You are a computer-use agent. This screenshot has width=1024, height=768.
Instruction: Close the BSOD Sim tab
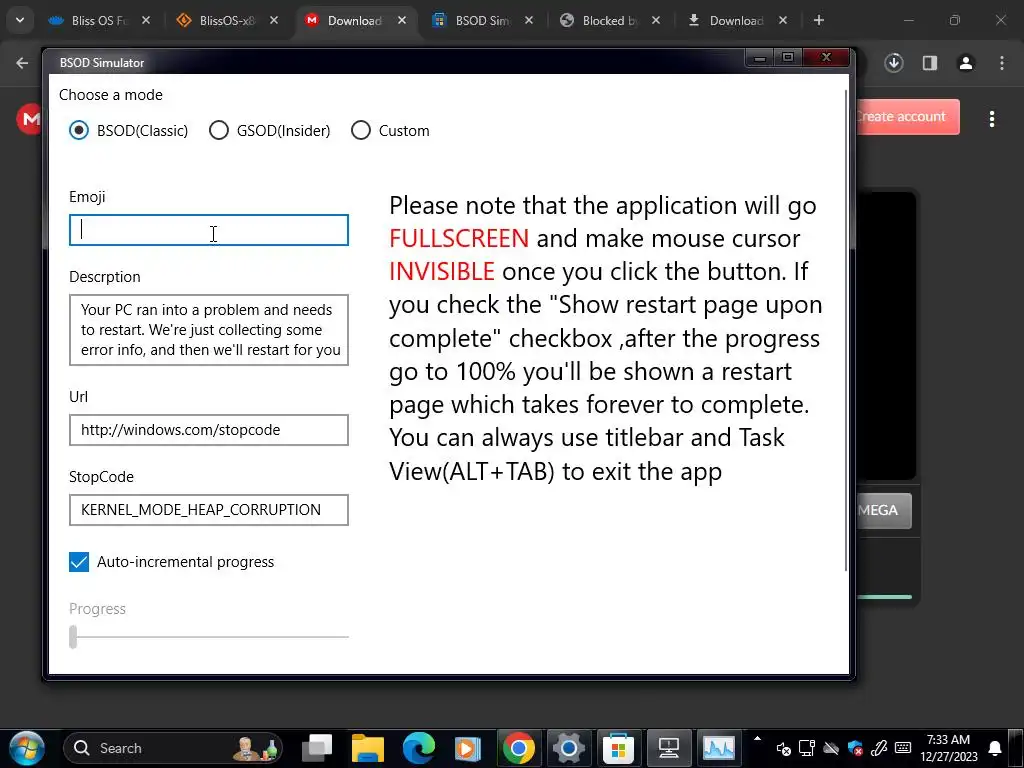pyautogui.click(x=529, y=20)
